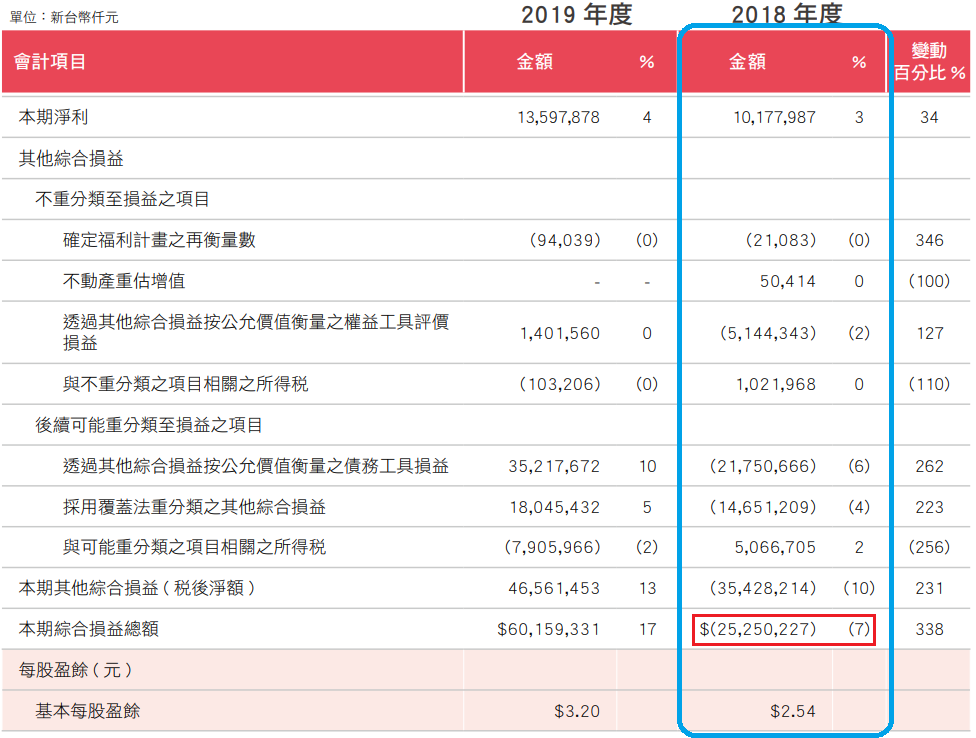The height and width of the screenshot is (738, 976).
Task: Click 每股盈餘（元）row label
Action: (75, 670)
